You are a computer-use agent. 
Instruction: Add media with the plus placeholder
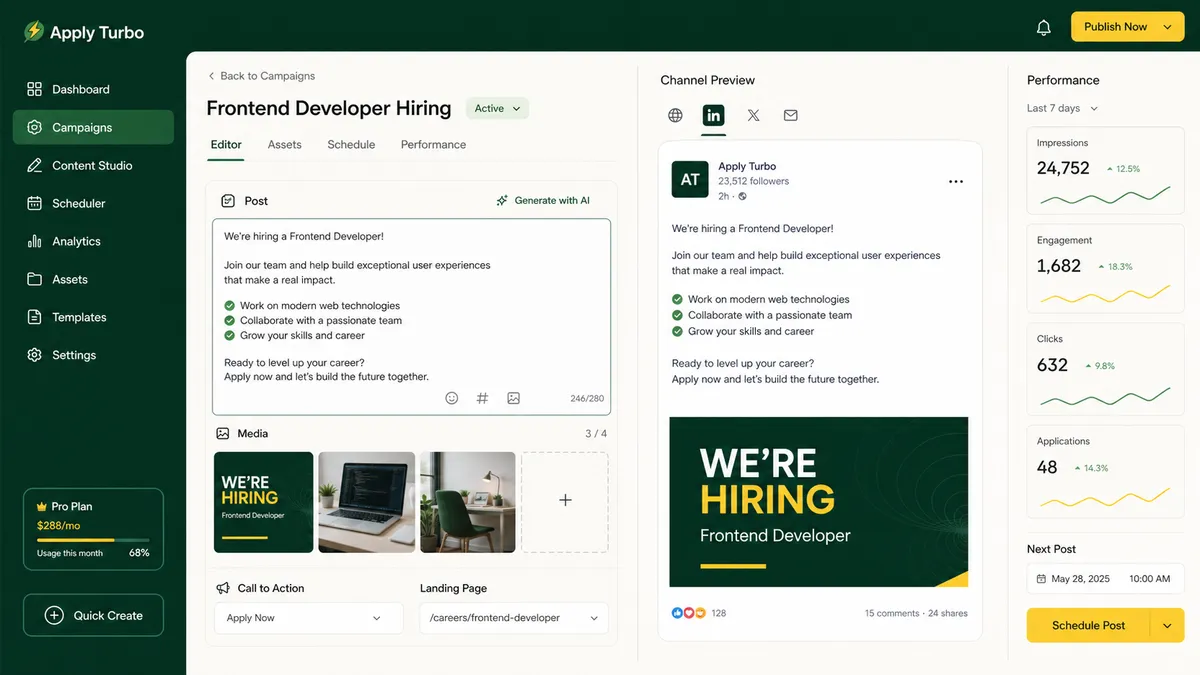pos(565,502)
